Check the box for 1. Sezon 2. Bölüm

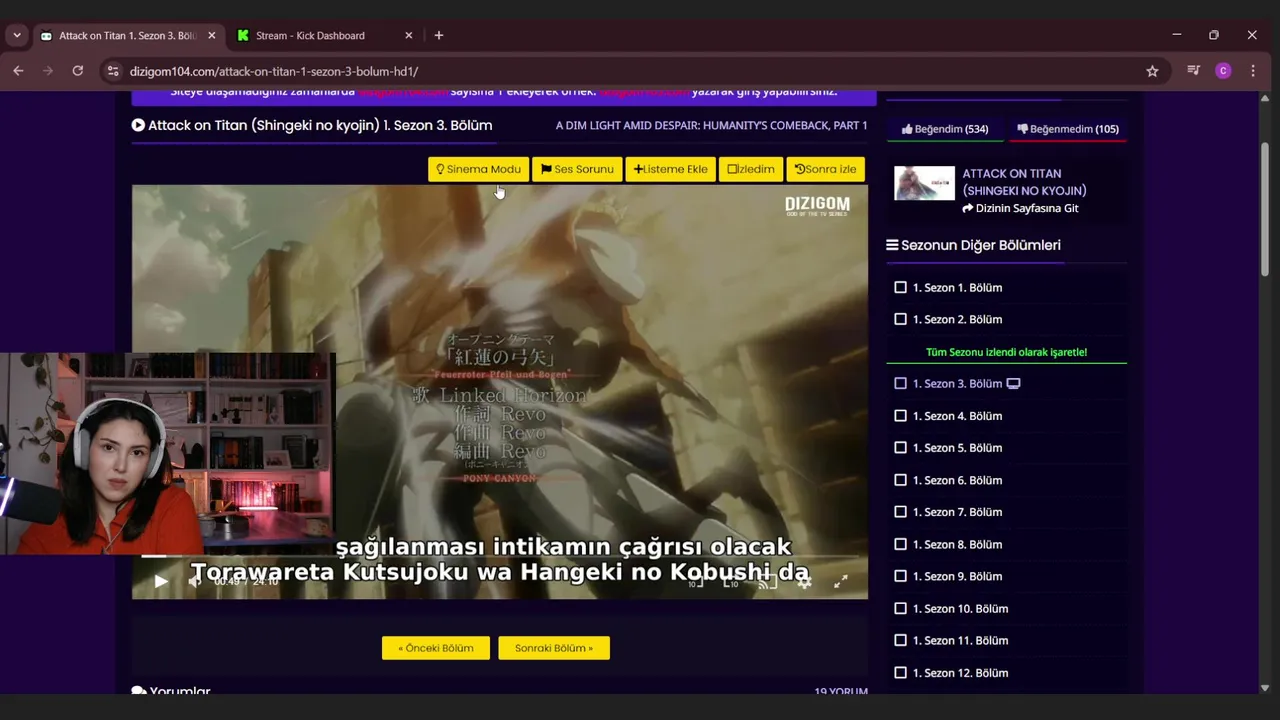(x=900, y=319)
